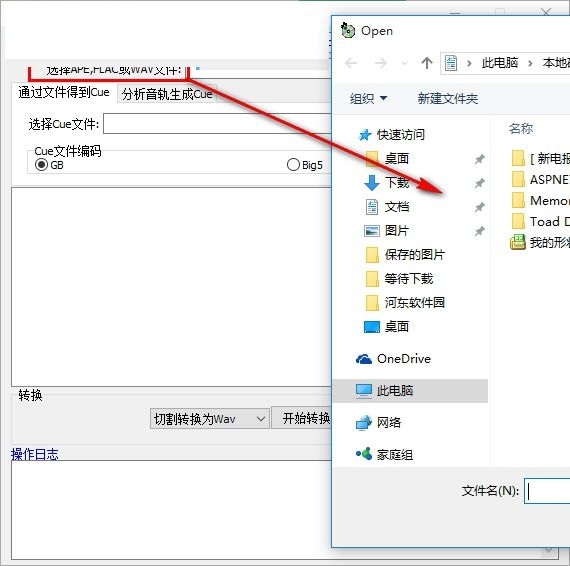Select Big5 encoding radio button
This screenshot has width=570, height=566.
(293, 165)
